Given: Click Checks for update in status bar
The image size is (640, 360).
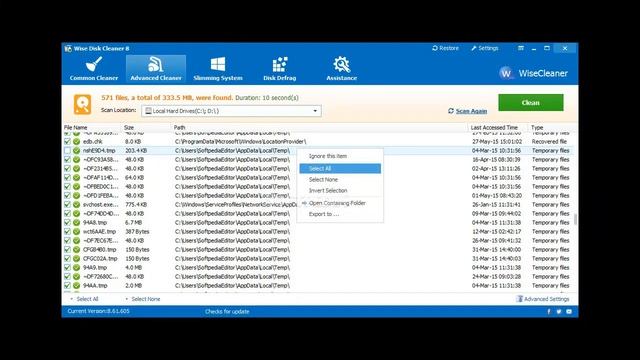Looking at the screenshot, I should tap(227, 311).
